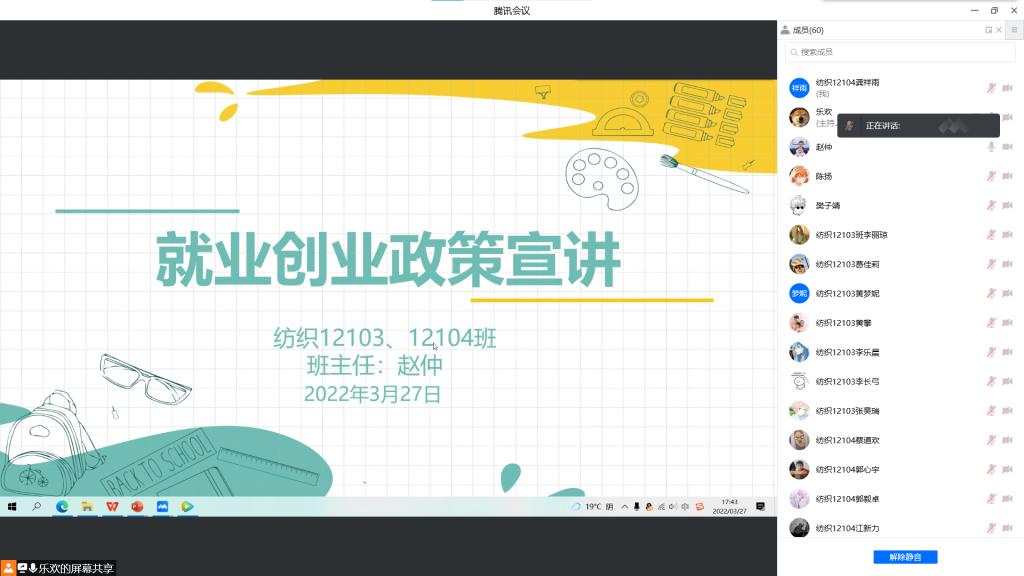Toggle your own mic beside 纺织12104龚祥雨
The height and width of the screenshot is (576, 1024).
[991, 88]
